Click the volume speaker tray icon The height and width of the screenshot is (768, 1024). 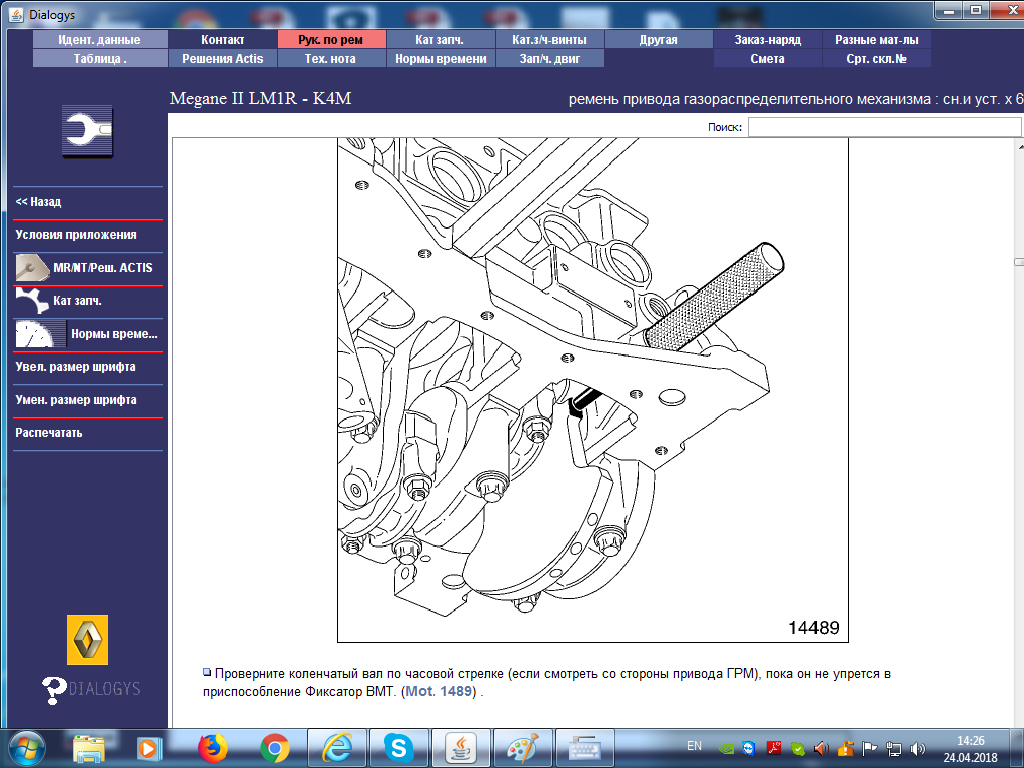[918, 749]
